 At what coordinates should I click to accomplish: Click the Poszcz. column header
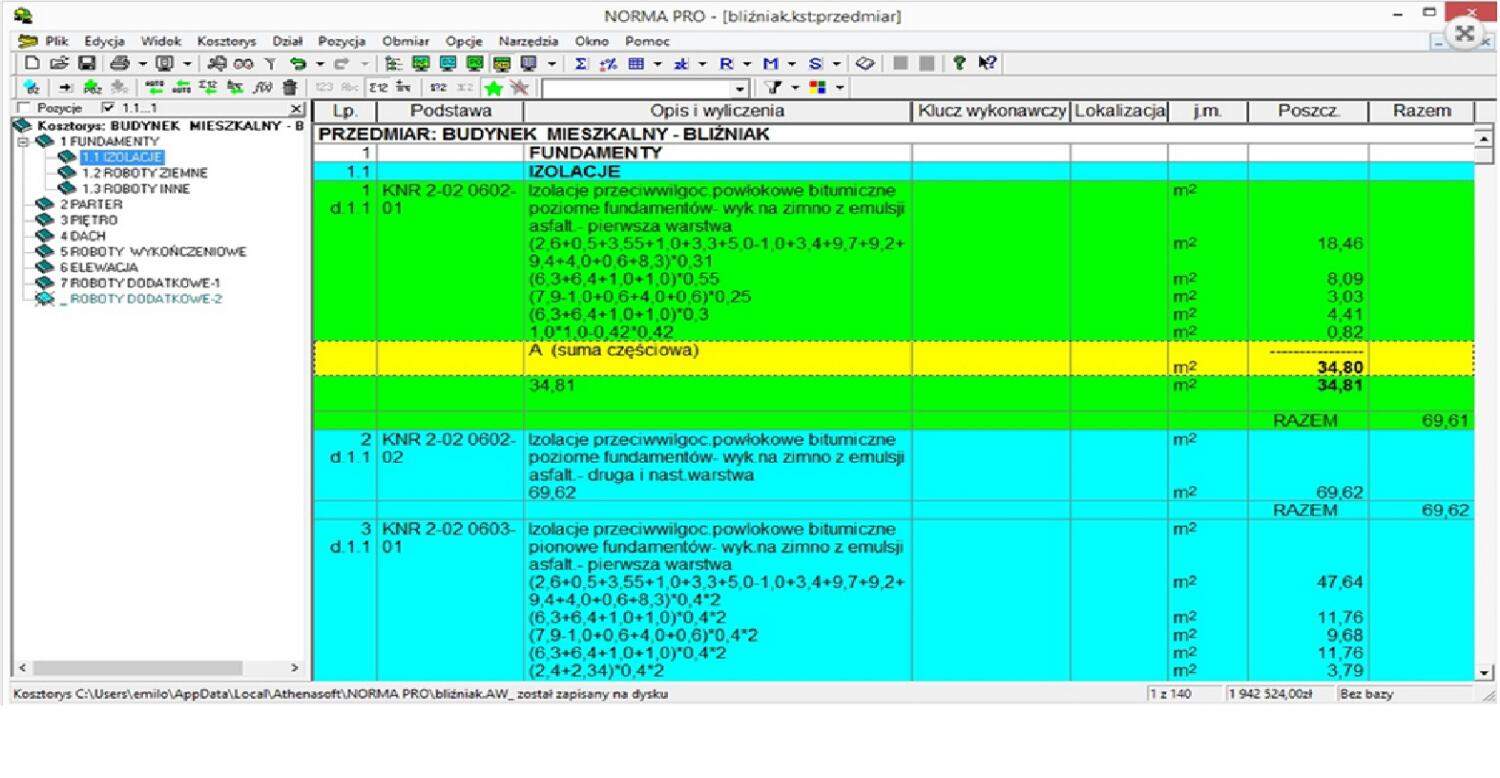tap(1308, 111)
